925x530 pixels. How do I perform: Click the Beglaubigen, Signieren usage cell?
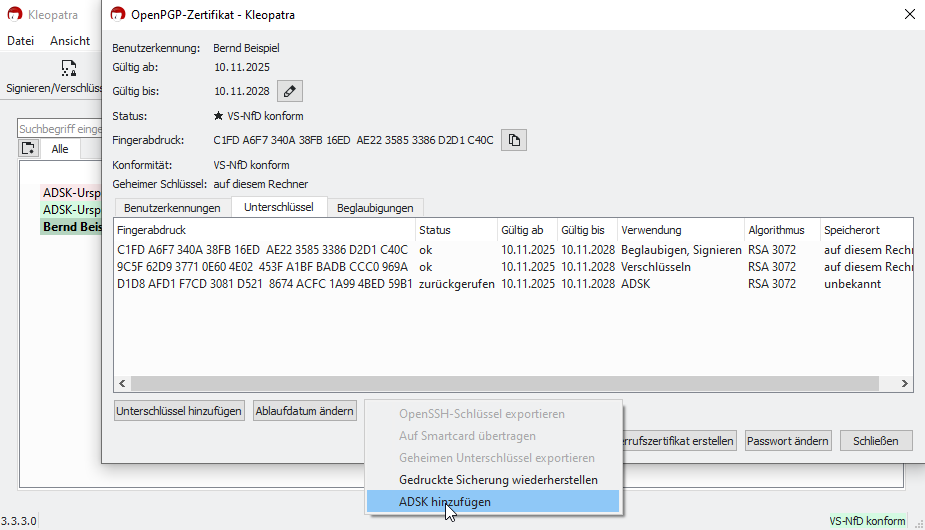[x=681, y=250]
